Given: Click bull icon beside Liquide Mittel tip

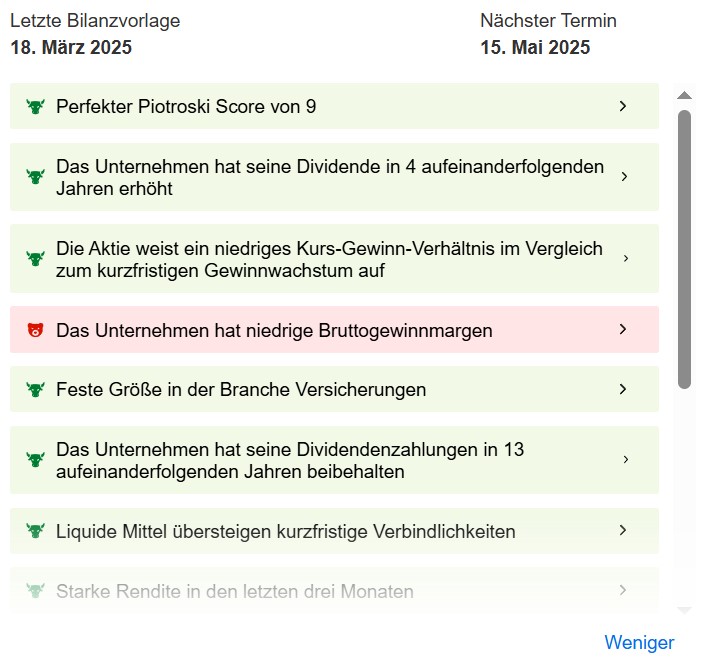Looking at the screenshot, I should [x=36, y=531].
